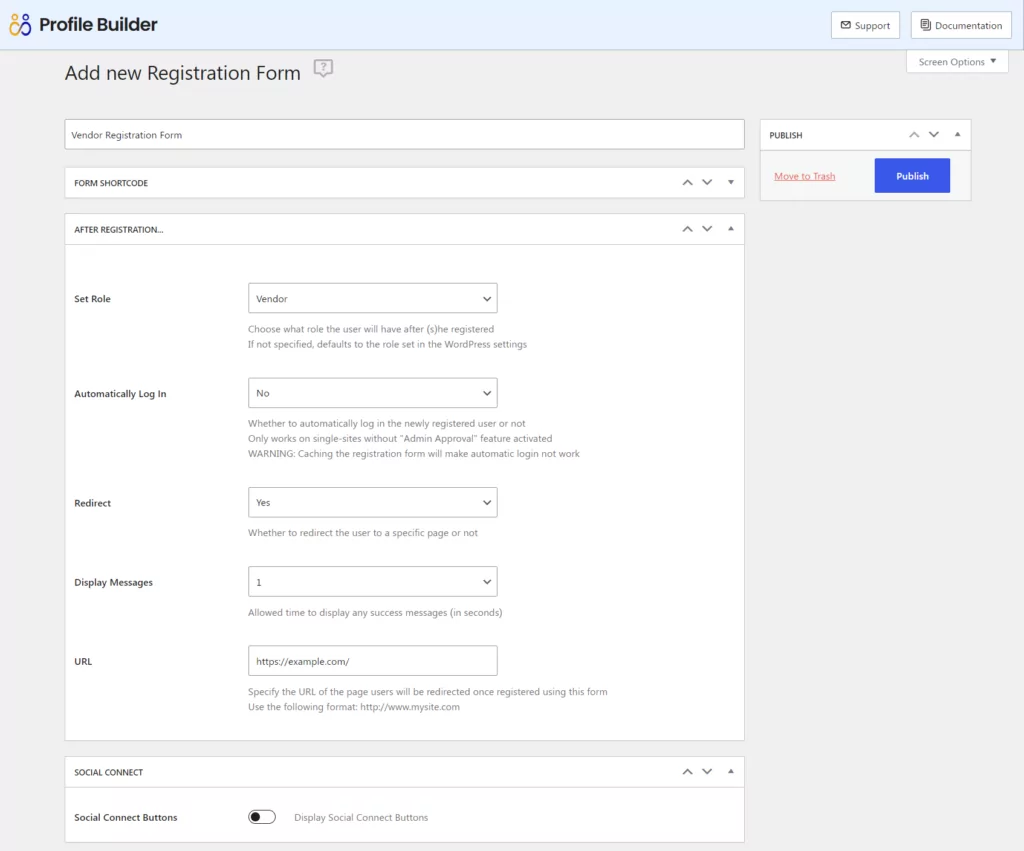1024x851 pixels.
Task: Move Social Connect panel up
Action: click(x=687, y=772)
